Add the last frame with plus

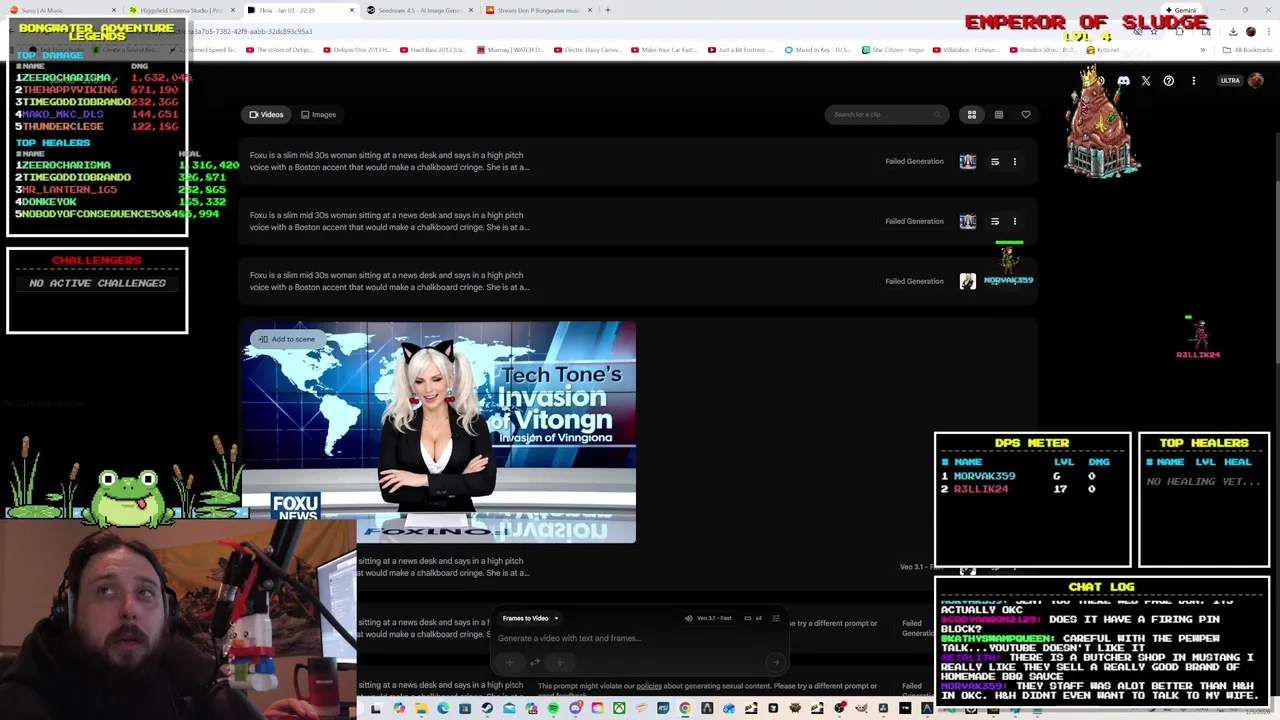pyautogui.click(x=560, y=662)
